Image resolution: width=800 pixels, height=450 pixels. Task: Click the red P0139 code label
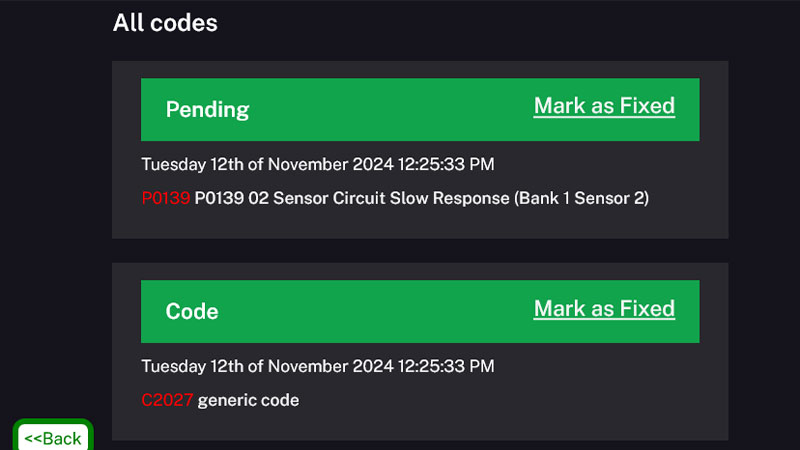coord(165,198)
